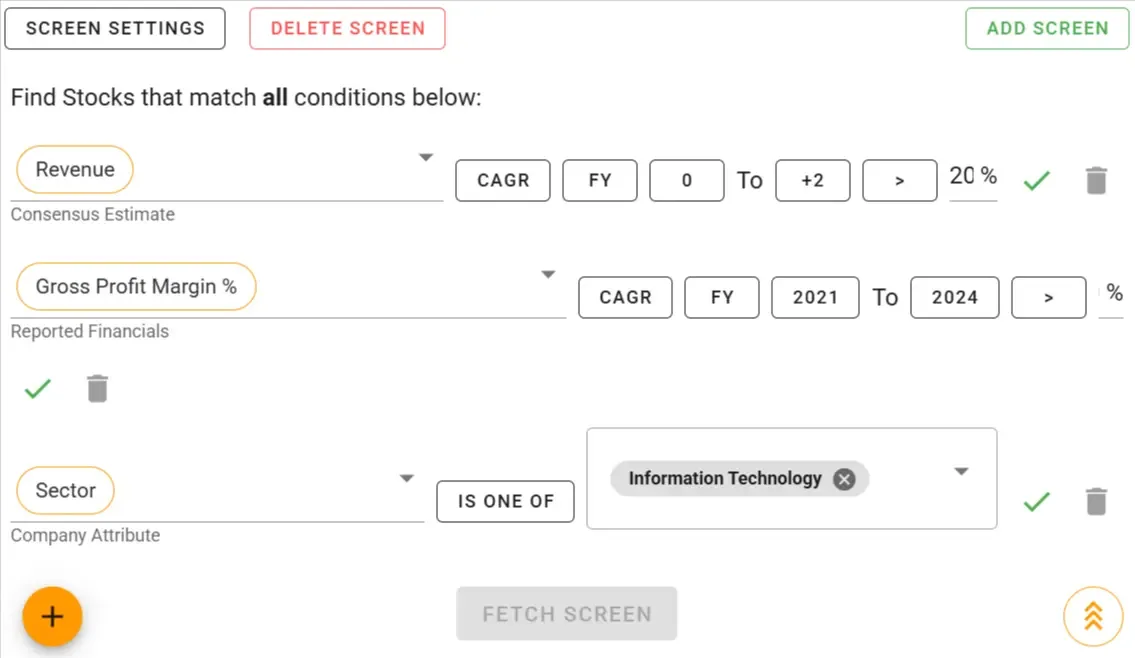Click the Add Screen button
Viewport: 1135px width, 658px height.
(x=1047, y=28)
